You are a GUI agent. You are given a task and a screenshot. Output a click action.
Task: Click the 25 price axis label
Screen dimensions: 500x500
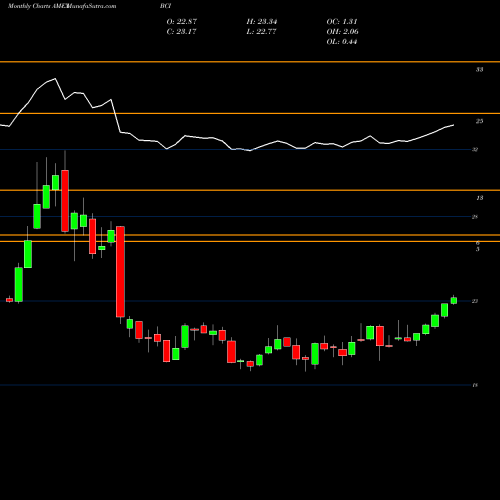coord(479,121)
